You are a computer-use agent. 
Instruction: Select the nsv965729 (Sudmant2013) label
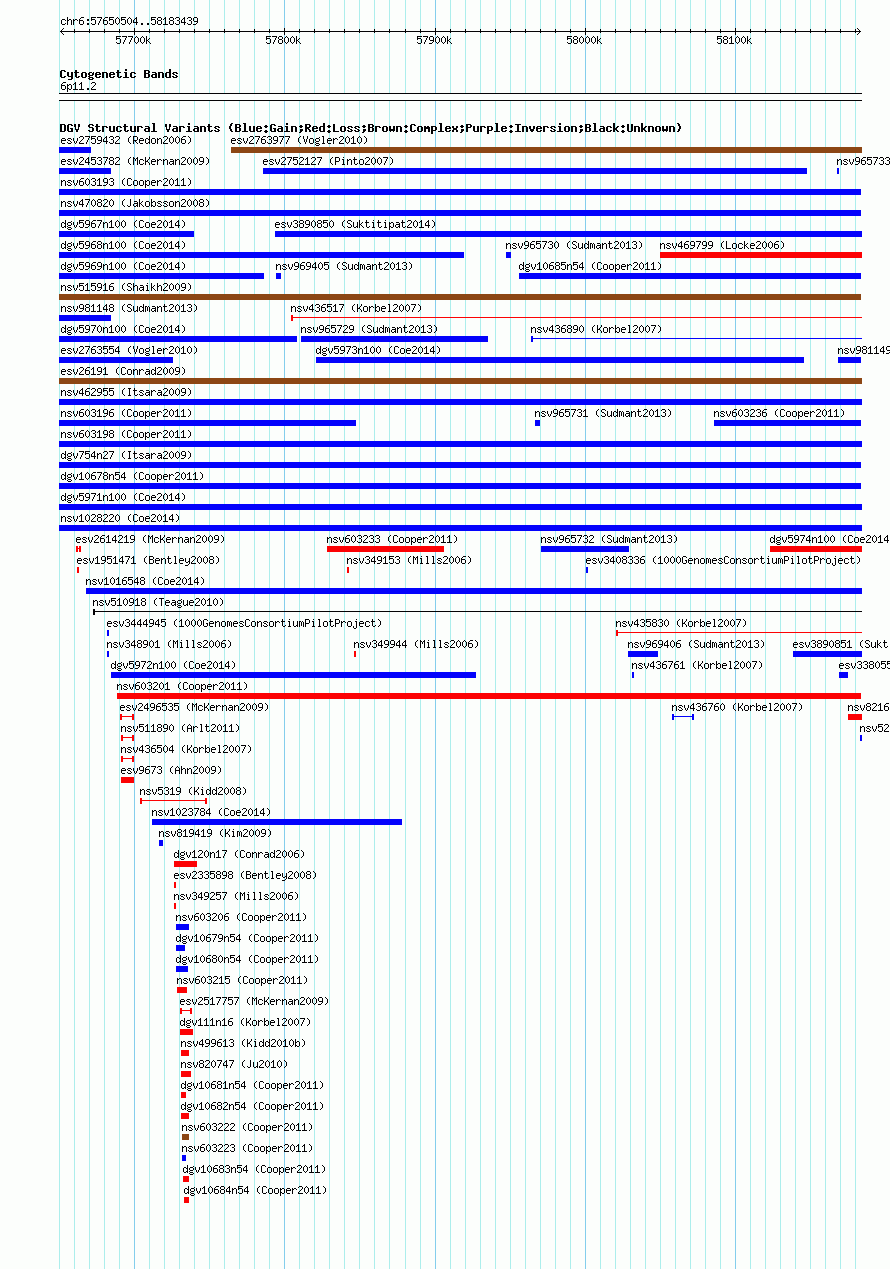(369, 329)
